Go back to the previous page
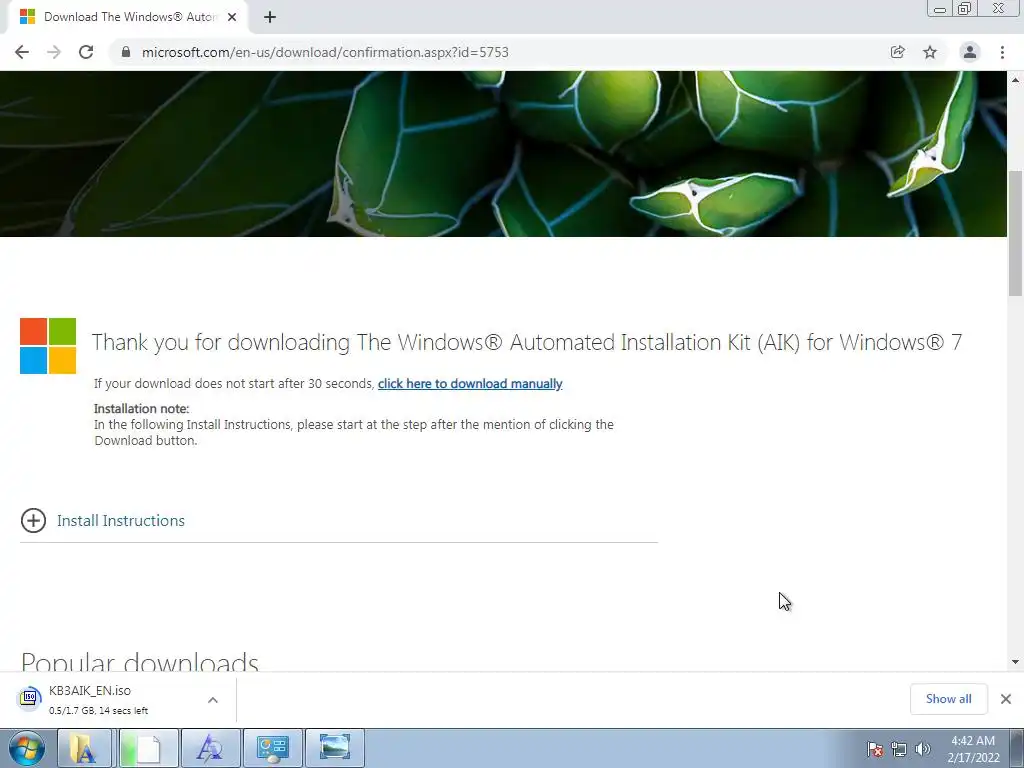Image resolution: width=1024 pixels, height=768 pixels. 22,52
